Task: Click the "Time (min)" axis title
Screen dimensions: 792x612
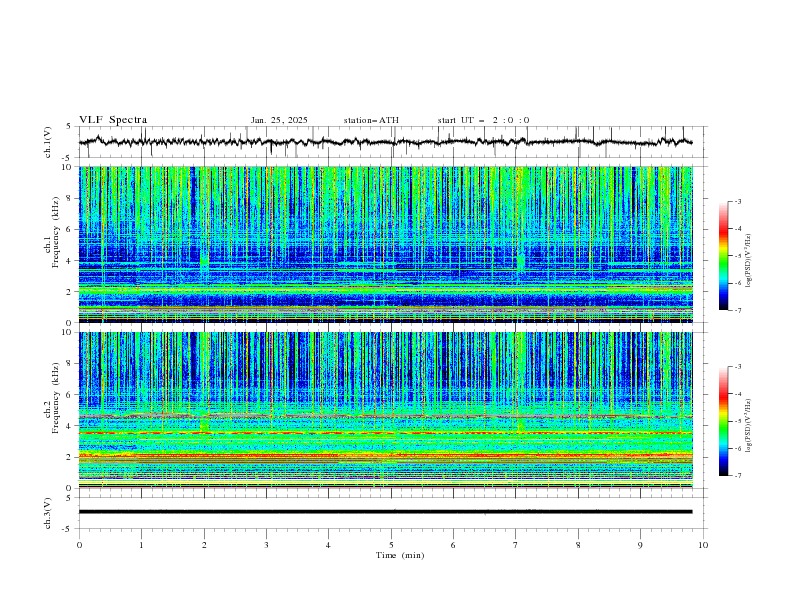Action: (400, 555)
